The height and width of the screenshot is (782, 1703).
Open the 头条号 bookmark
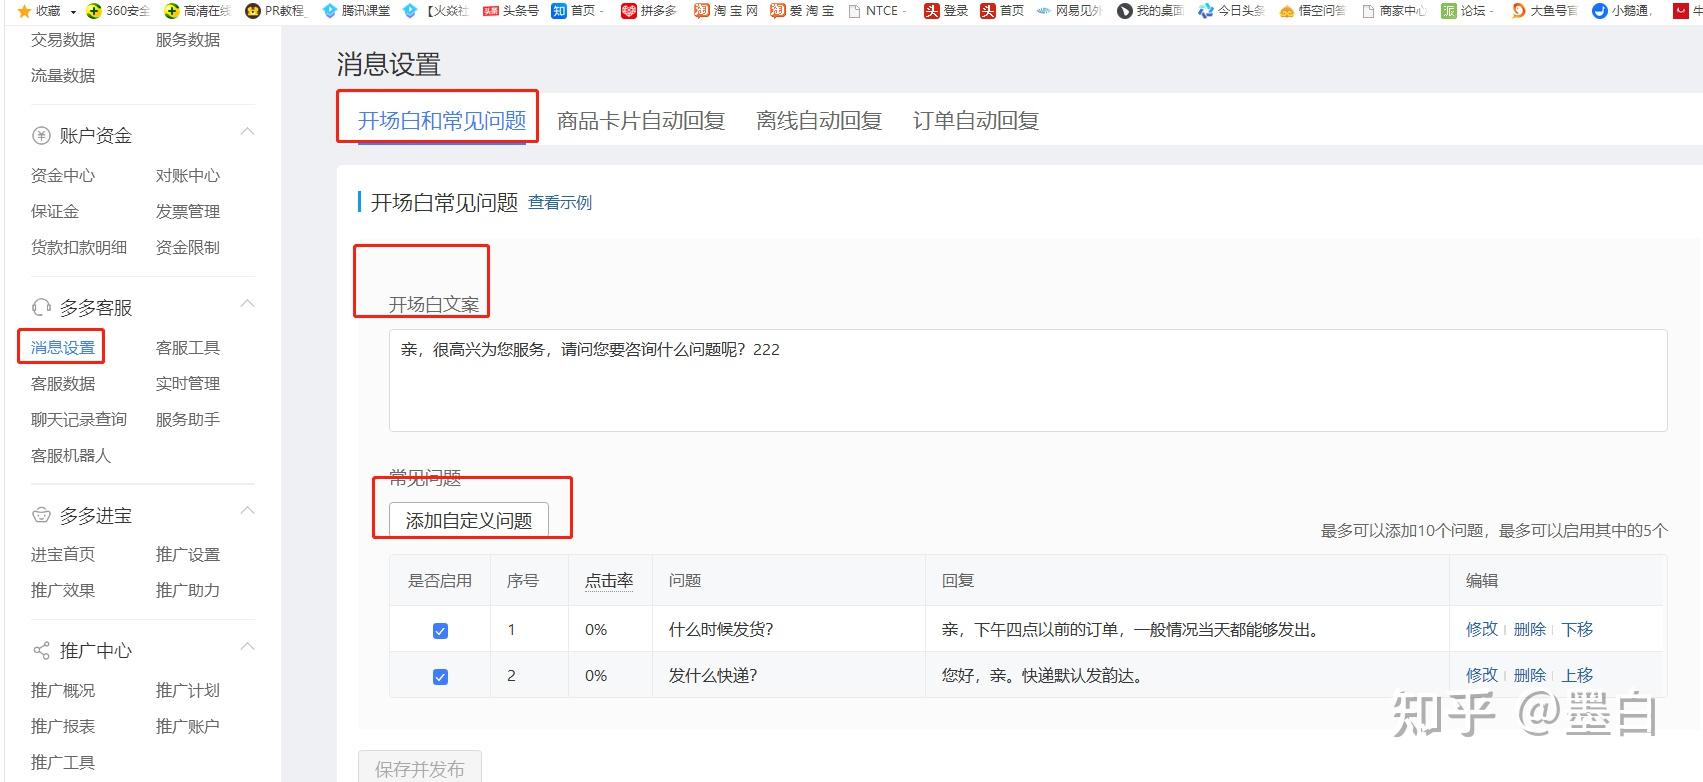pyautogui.click(x=511, y=11)
